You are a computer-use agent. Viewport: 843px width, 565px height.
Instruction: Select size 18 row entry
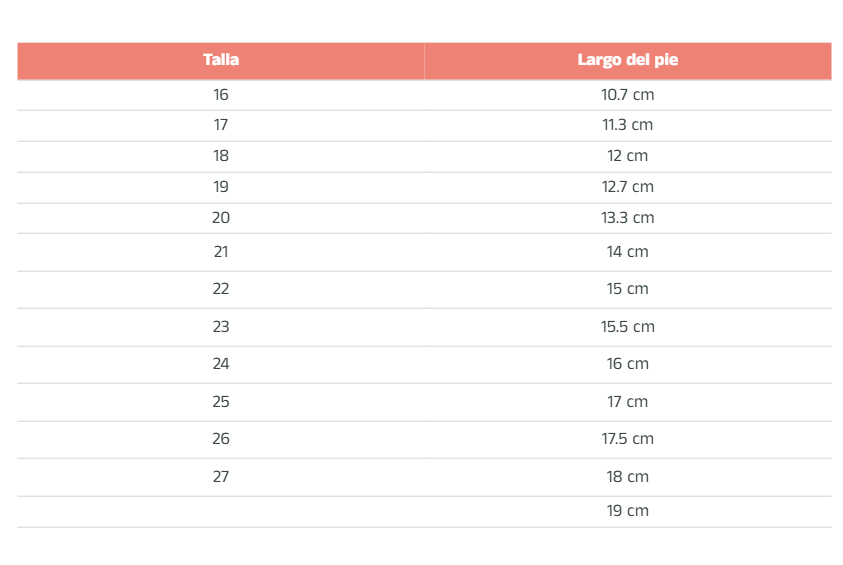pyautogui.click(x=221, y=156)
